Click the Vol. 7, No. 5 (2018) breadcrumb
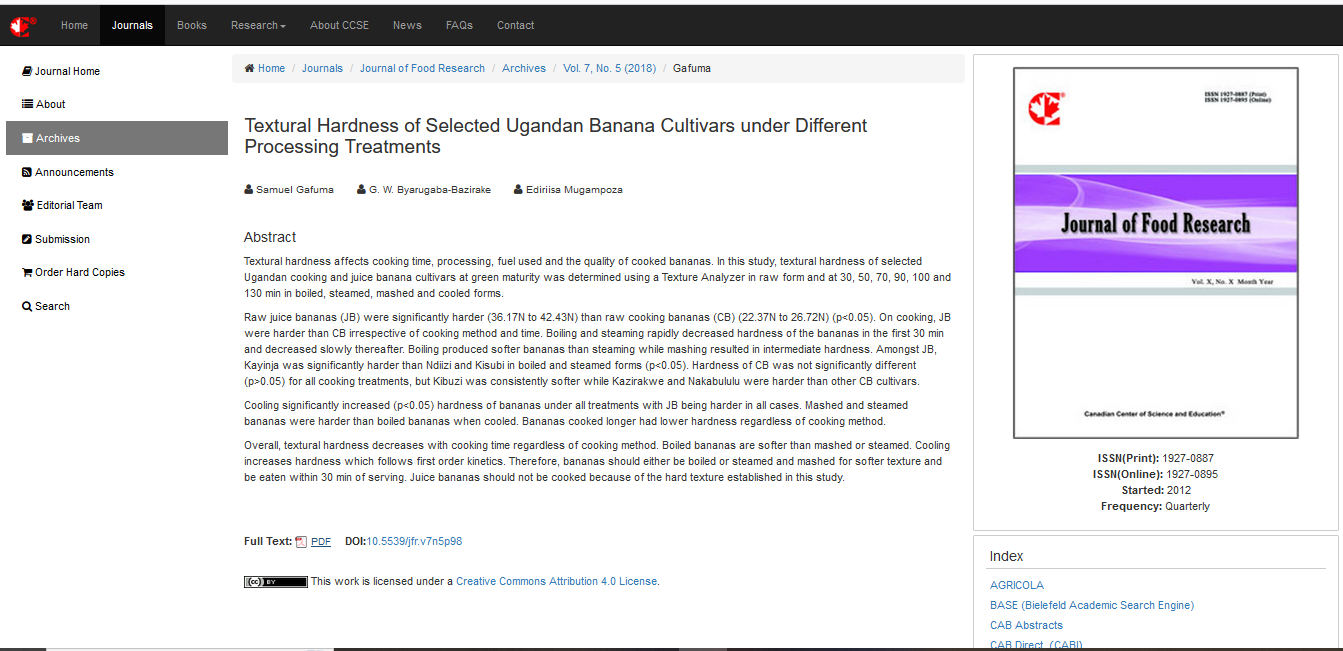Screen dimensions: 1343x651 click(609, 68)
